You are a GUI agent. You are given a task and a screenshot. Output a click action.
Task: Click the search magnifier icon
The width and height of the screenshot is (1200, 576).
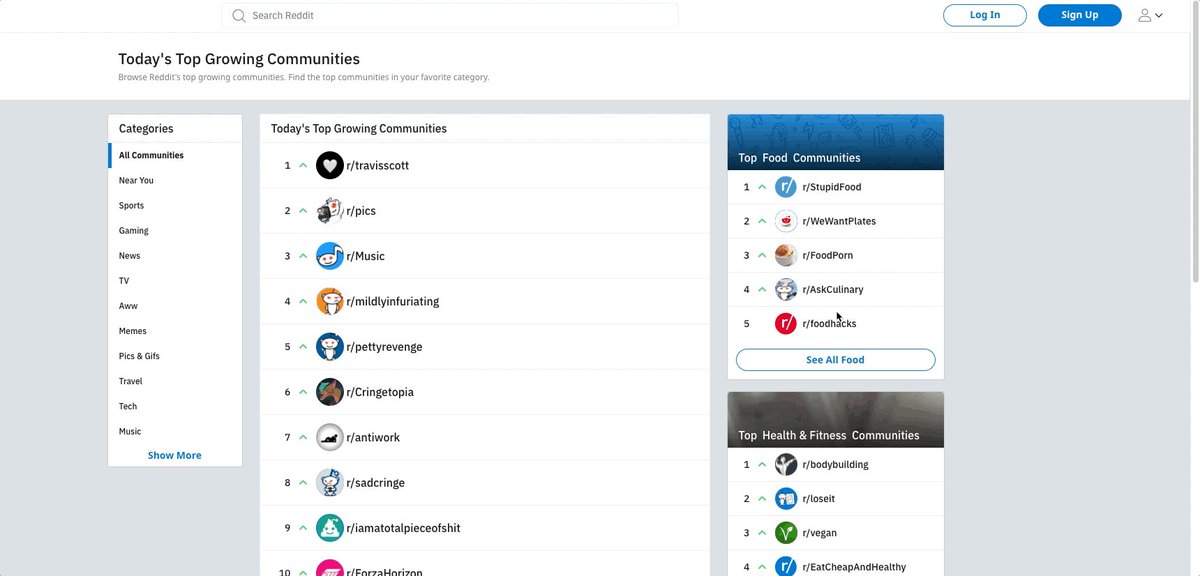point(239,16)
